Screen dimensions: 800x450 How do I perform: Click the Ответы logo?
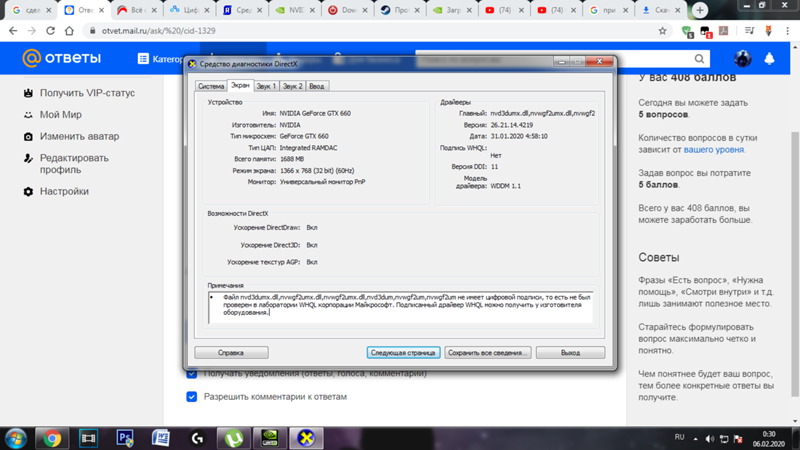(62, 58)
